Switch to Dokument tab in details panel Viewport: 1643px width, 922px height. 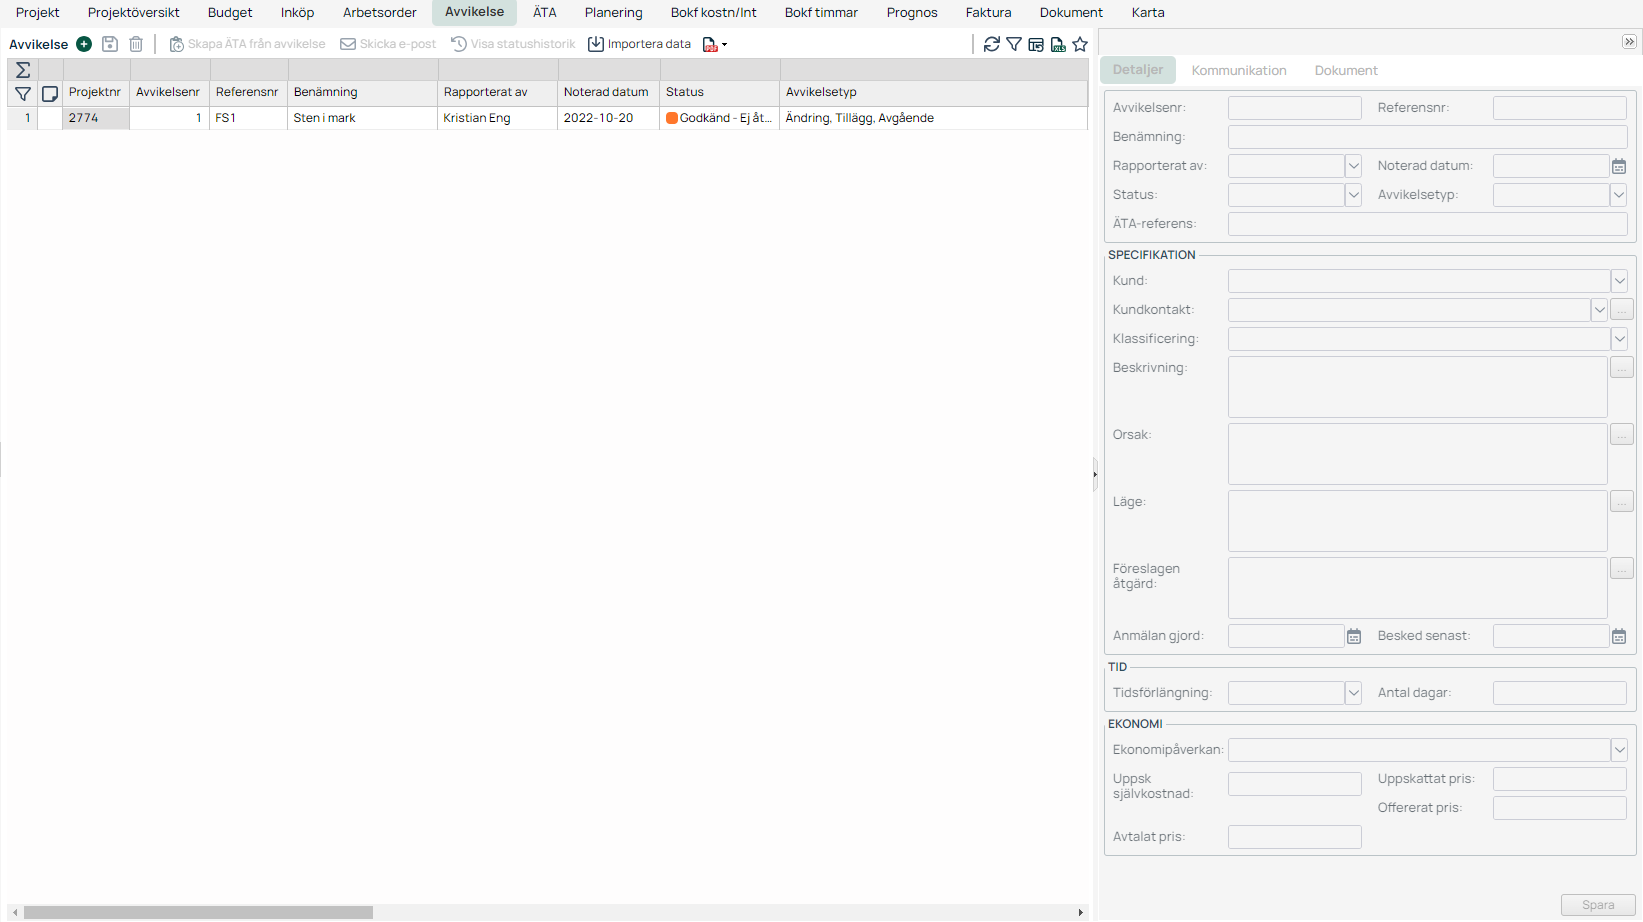1346,70
